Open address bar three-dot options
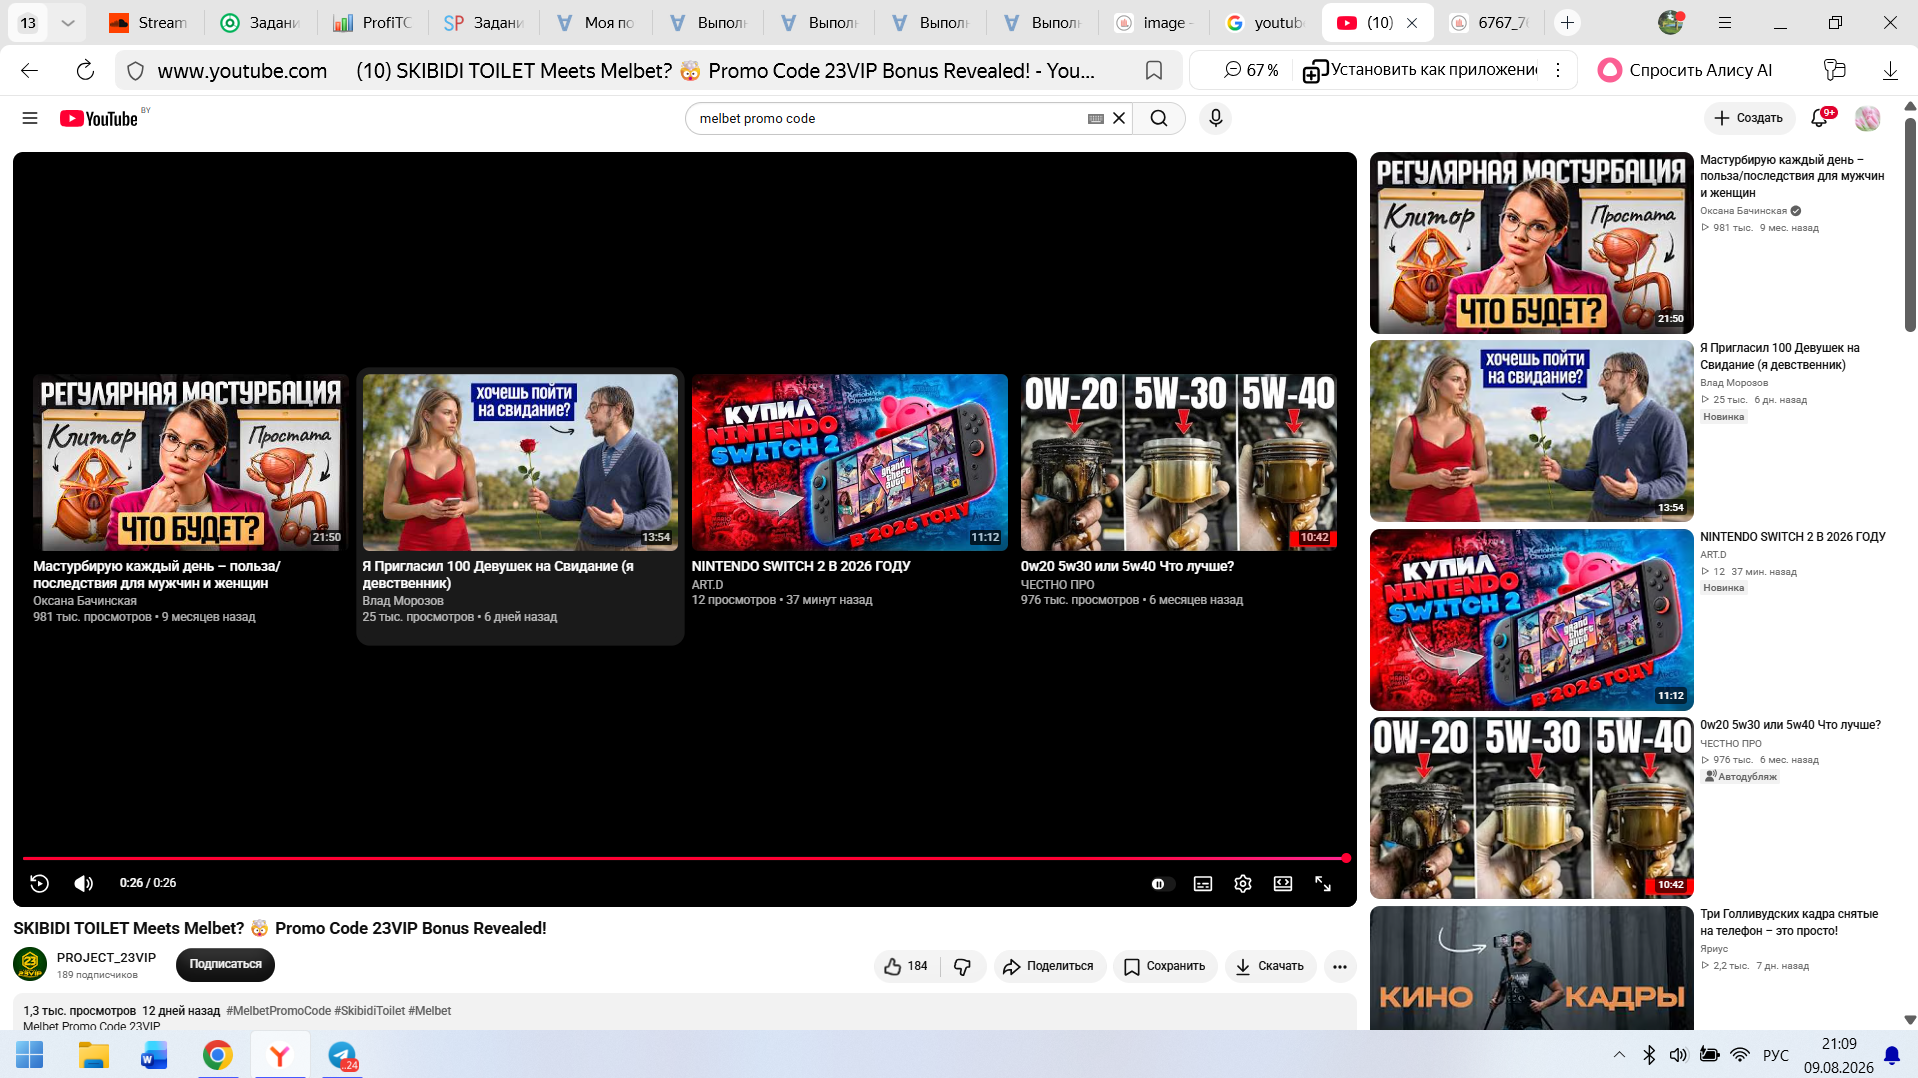1918x1078 pixels. point(1558,70)
